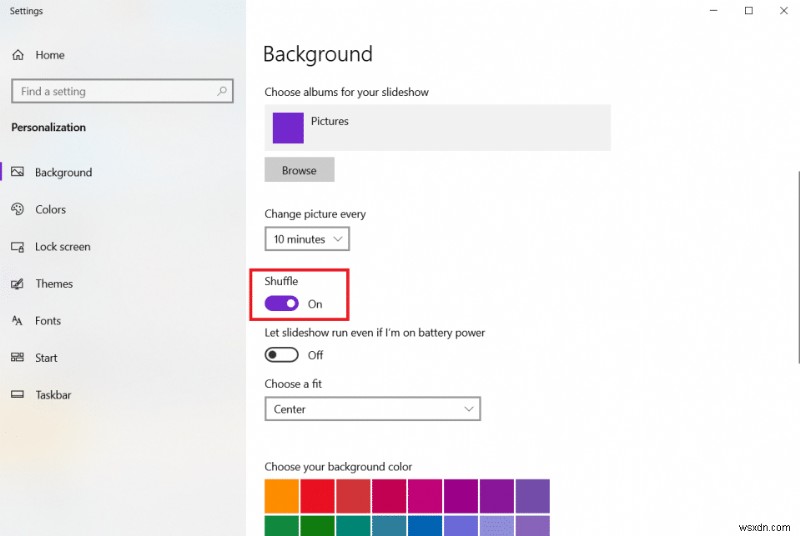Click the magnifier icon in the search box

tap(221, 91)
